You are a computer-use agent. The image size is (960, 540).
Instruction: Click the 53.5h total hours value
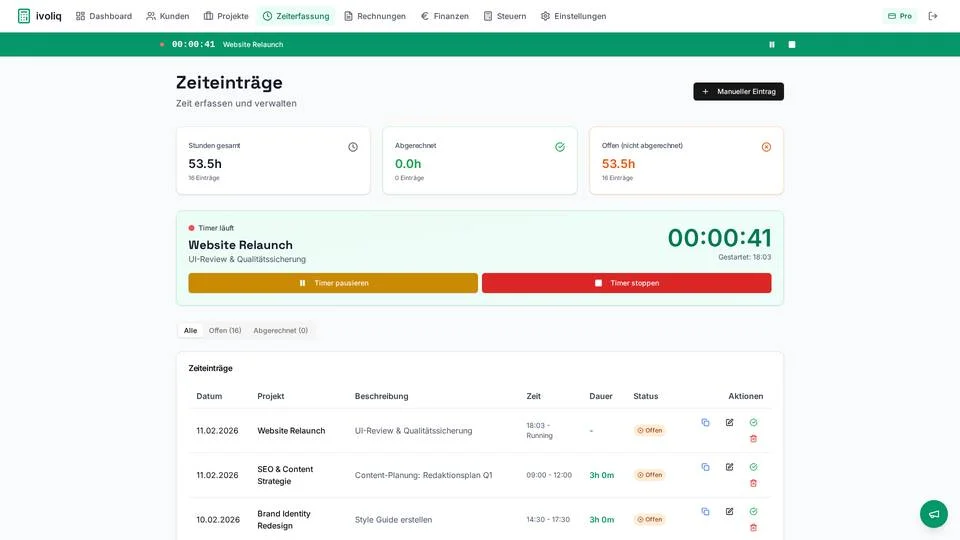click(205, 163)
